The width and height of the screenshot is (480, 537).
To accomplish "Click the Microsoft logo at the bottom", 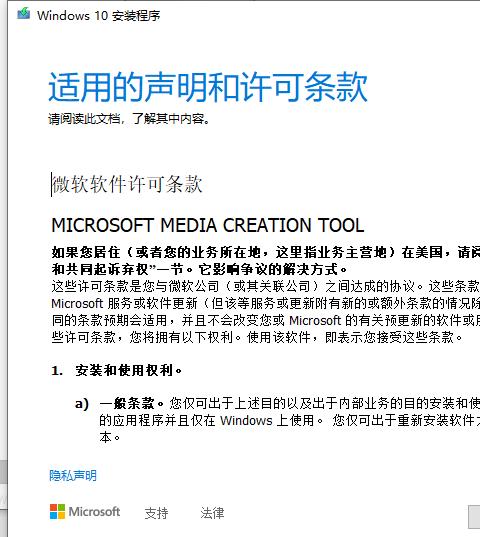I will click(x=85, y=512).
